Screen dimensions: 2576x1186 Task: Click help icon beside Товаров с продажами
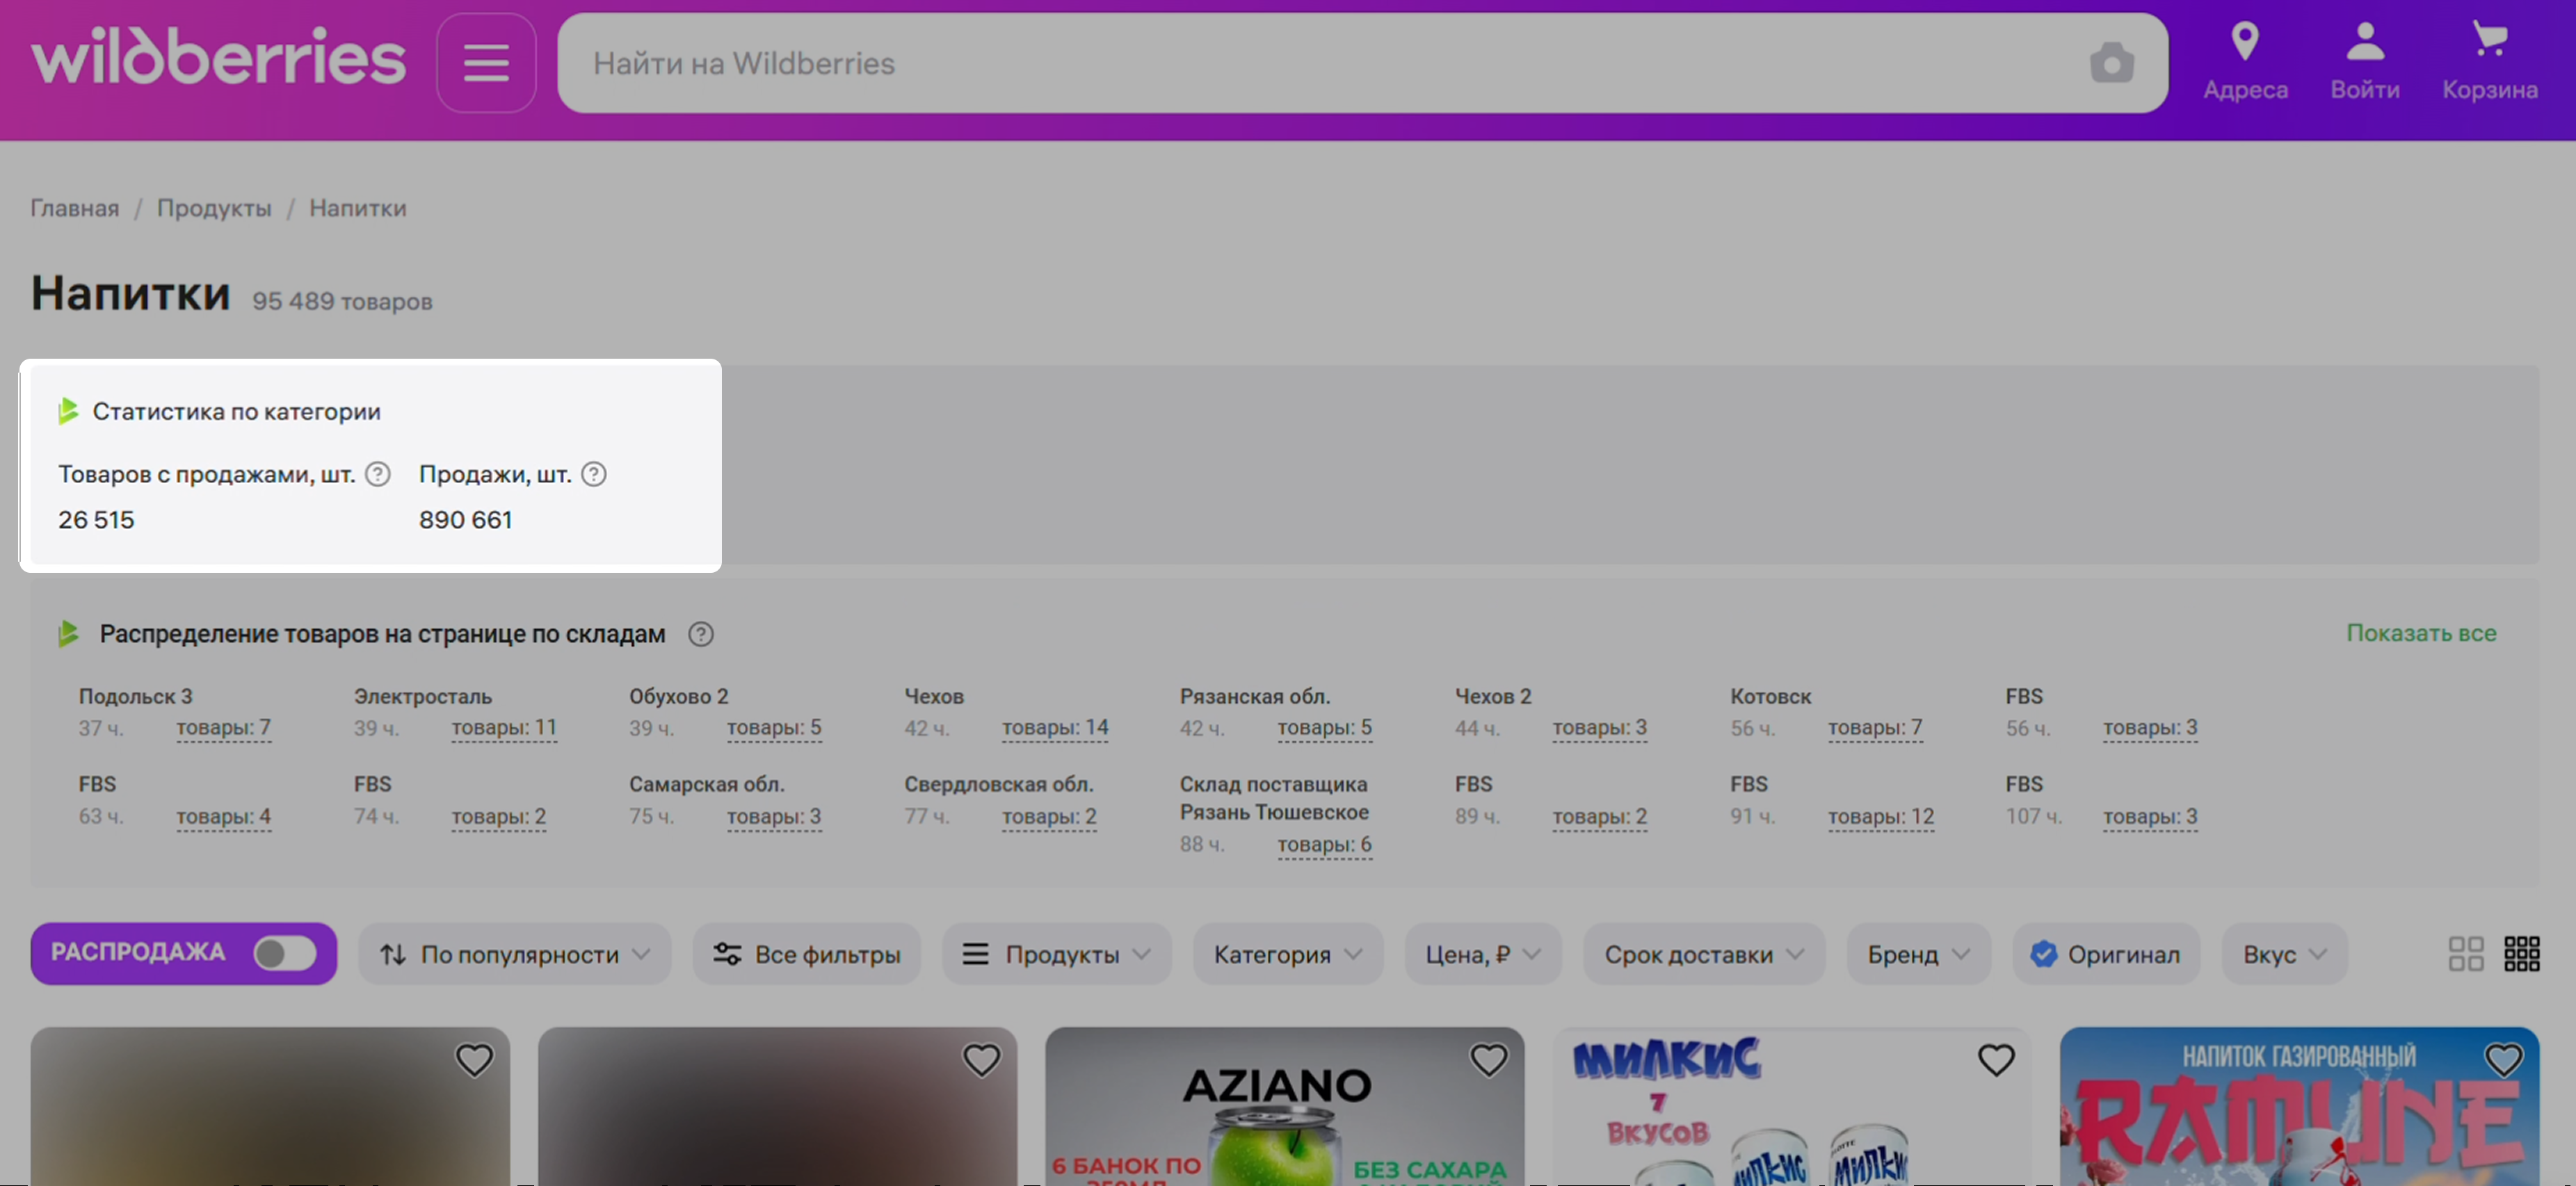click(x=378, y=474)
